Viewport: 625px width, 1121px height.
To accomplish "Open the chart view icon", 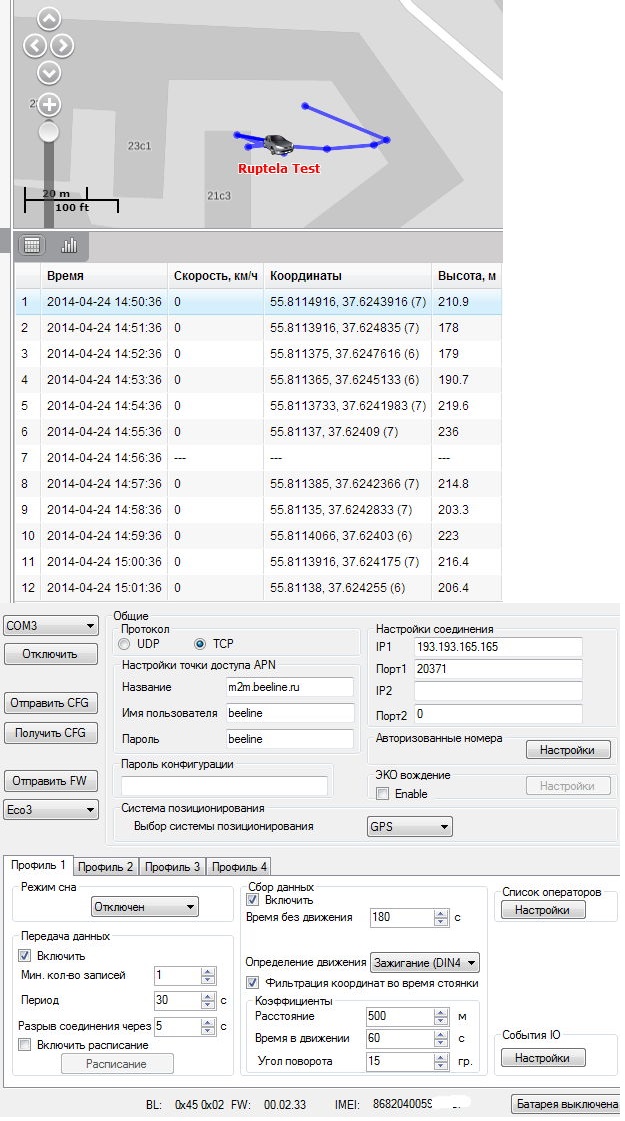I will 69,245.
